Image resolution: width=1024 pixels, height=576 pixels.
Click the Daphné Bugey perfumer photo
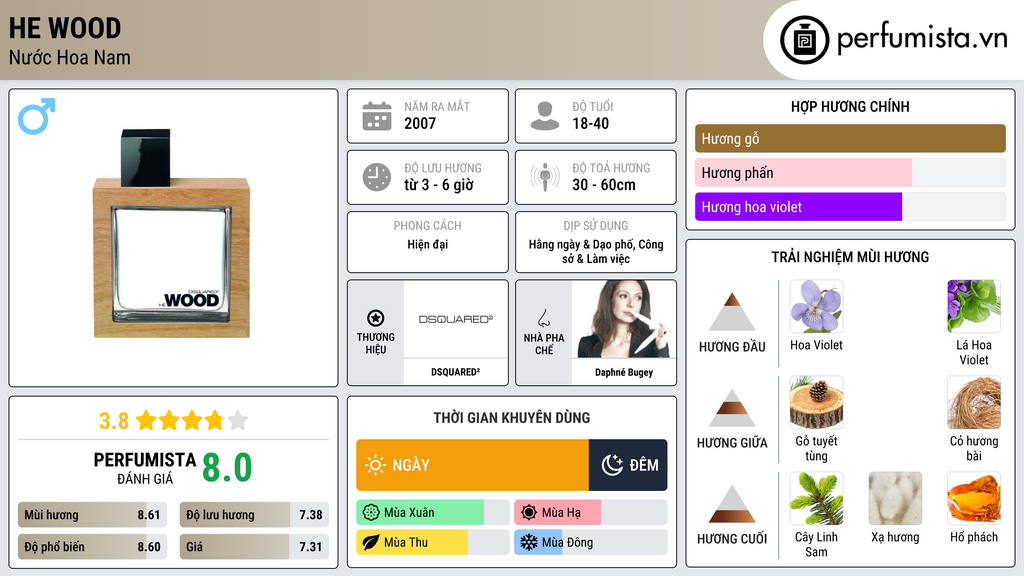[624, 319]
